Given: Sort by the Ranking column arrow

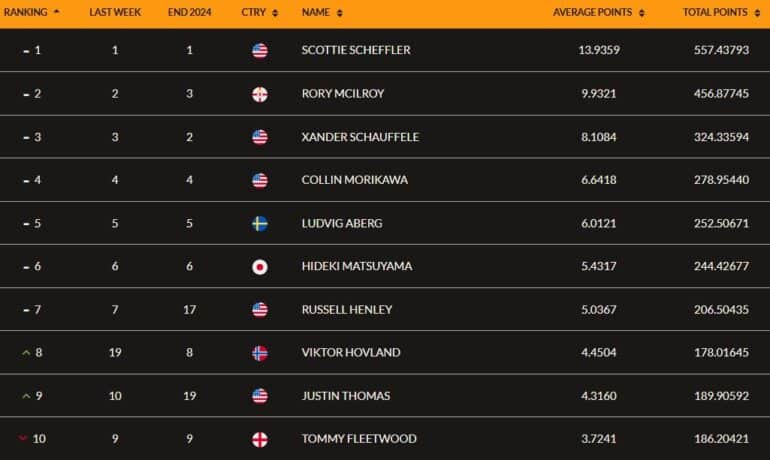Looking at the screenshot, I should (x=56, y=11).
